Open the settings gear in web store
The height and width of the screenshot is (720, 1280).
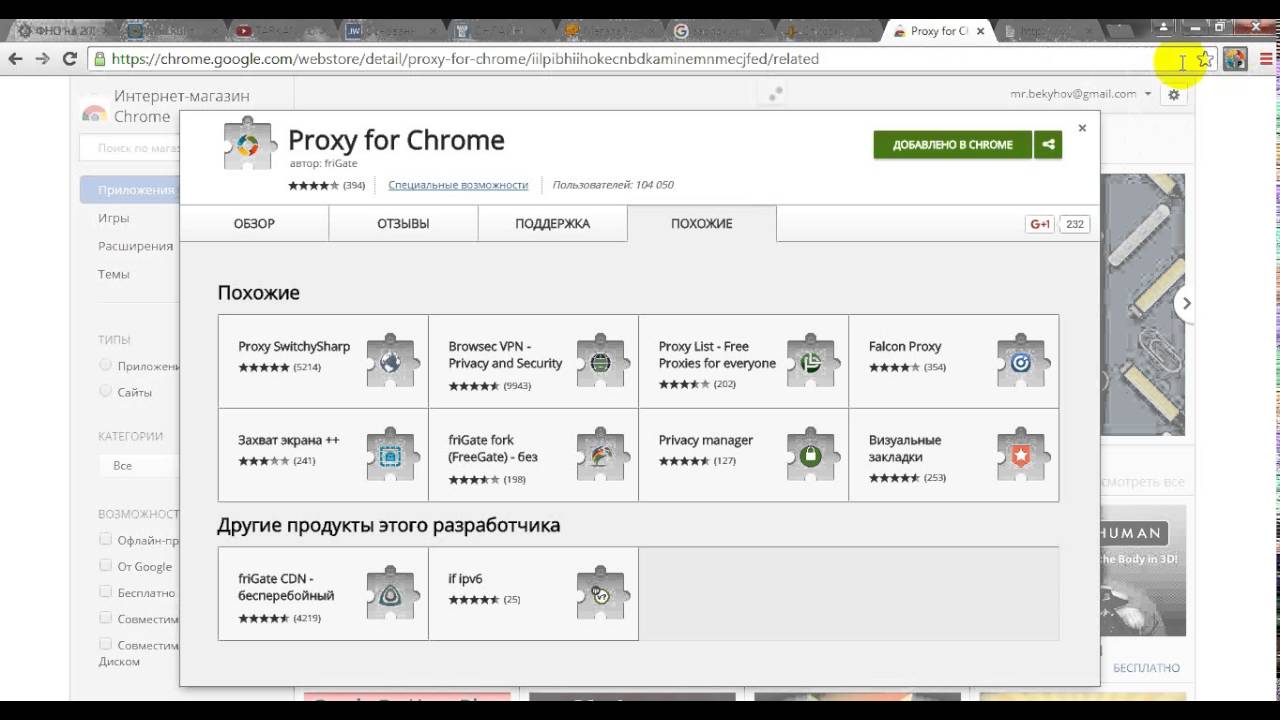[x=1174, y=95]
